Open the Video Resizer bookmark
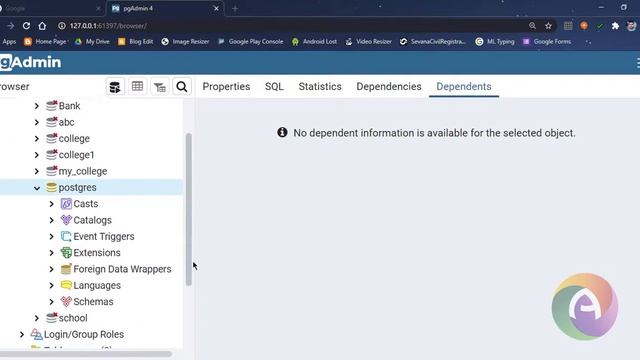Viewport: 640px width, 360px height. (369, 41)
